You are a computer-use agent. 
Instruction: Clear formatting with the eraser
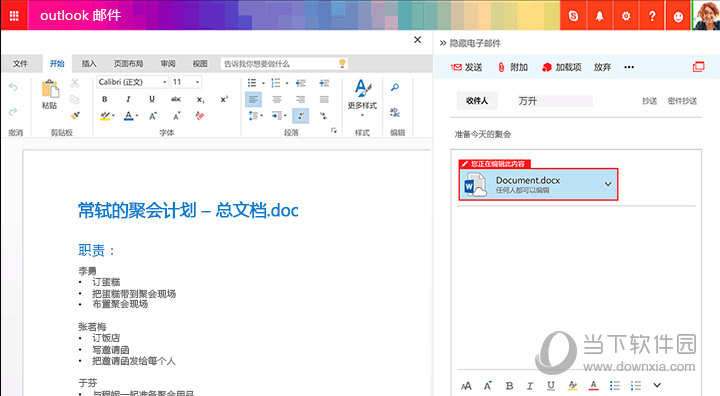click(200, 116)
